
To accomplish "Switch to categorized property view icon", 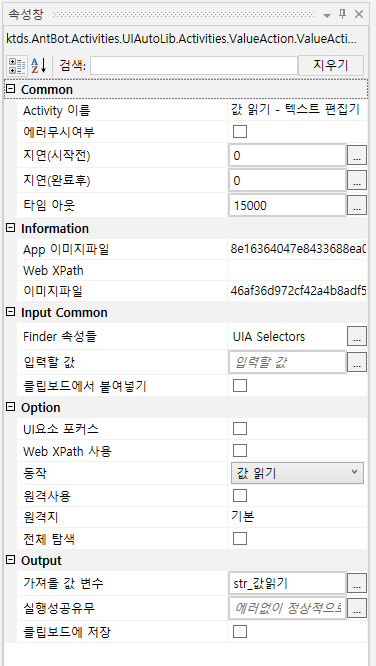I will click(x=17, y=66).
